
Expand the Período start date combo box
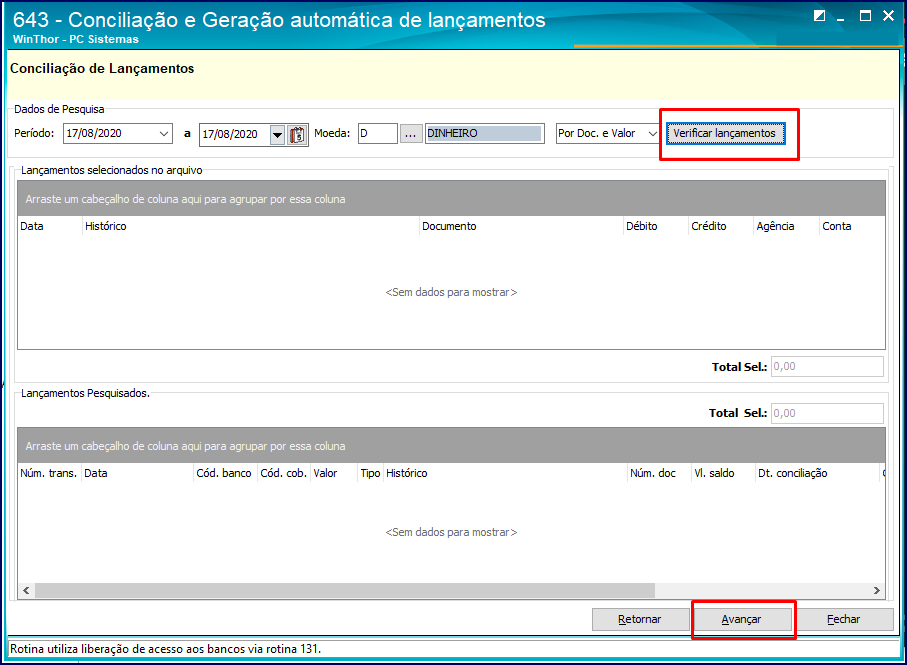pyautogui.click(x=164, y=134)
